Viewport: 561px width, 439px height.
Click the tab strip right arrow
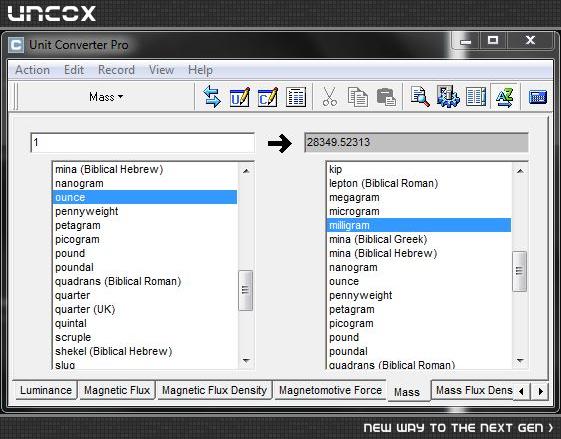(x=540, y=391)
